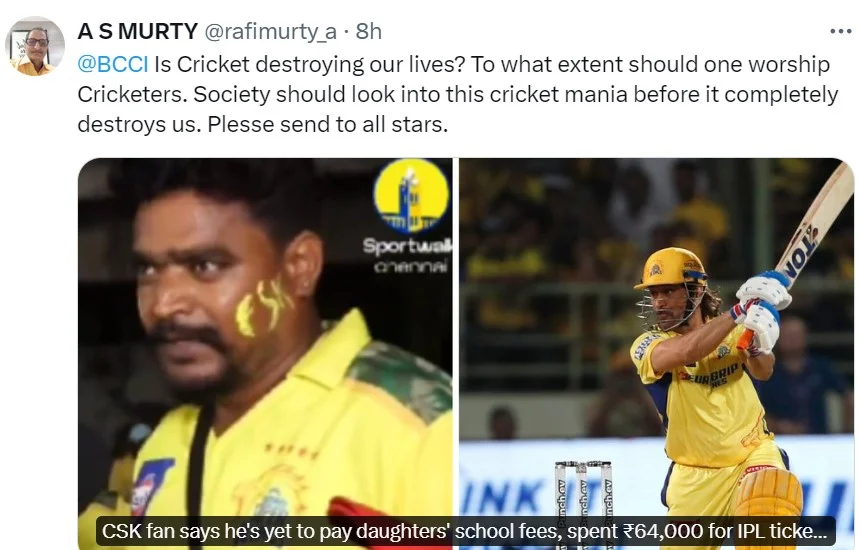The width and height of the screenshot is (861, 550).
Task: Click the cricket bat in the photo
Action: [x=812, y=227]
